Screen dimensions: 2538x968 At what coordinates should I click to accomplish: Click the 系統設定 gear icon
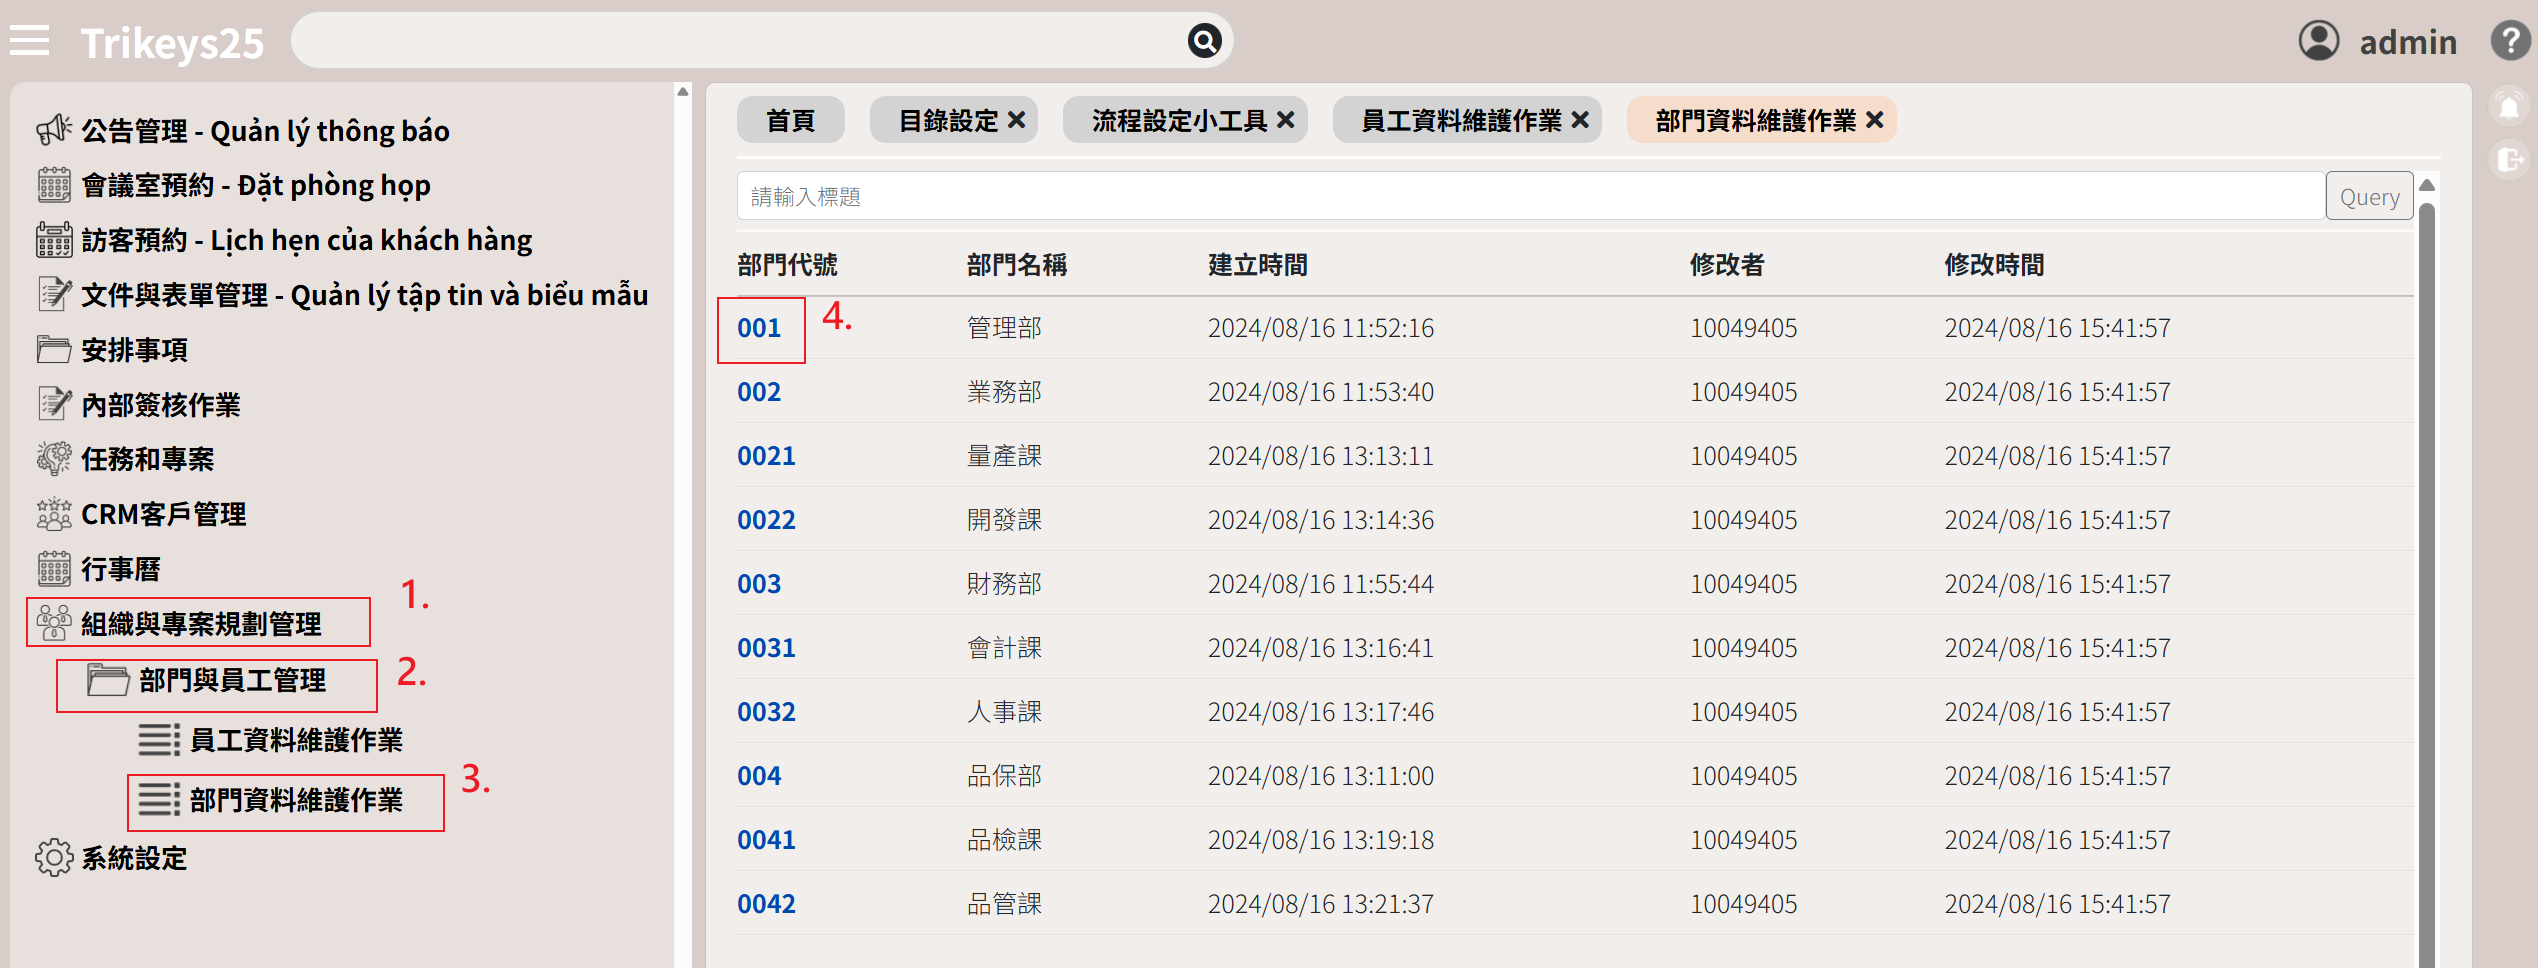tap(54, 858)
